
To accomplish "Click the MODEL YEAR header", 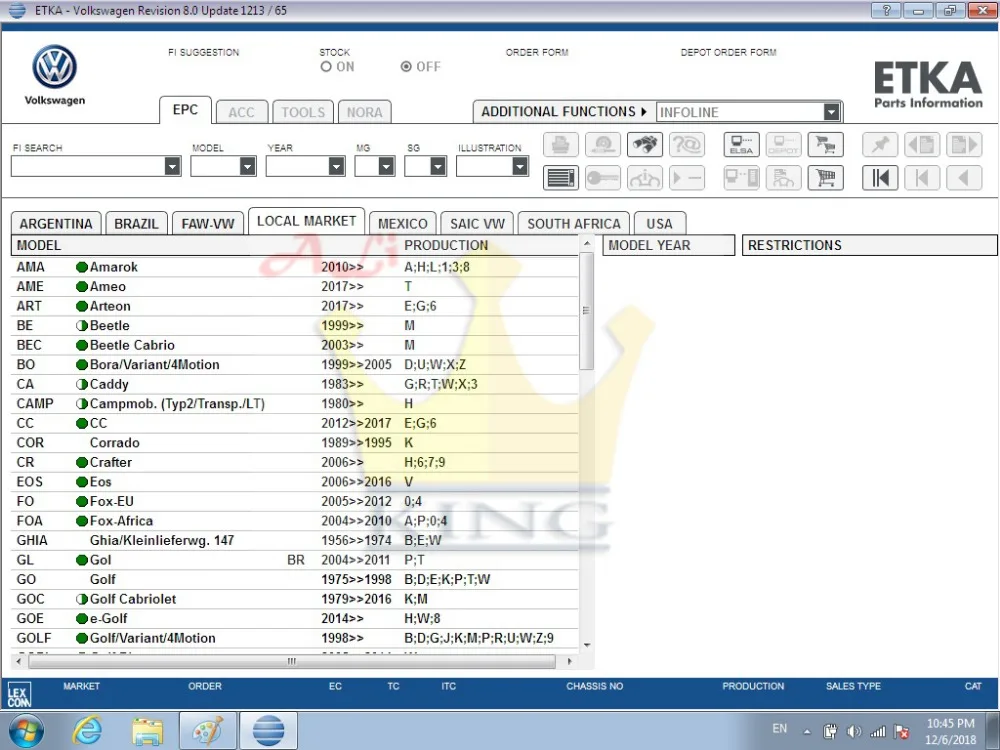I will coord(668,246).
